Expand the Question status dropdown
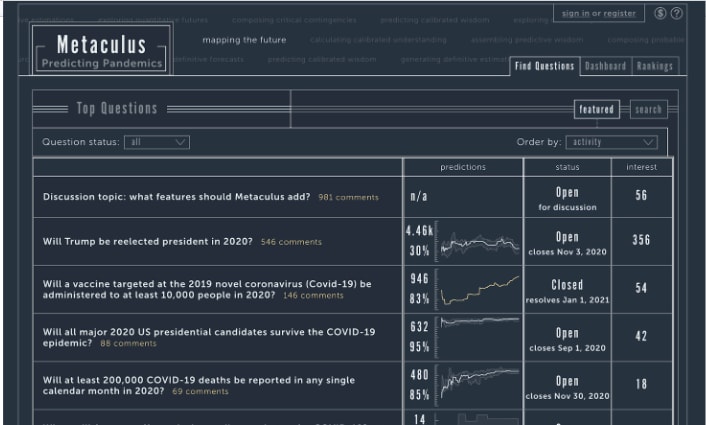The height and width of the screenshot is (425, 706). (x=158, y=142)
